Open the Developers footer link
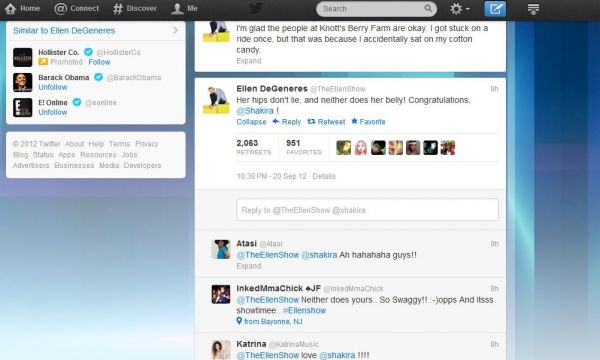This screenshot has width=600, height=360. point(142,165)
